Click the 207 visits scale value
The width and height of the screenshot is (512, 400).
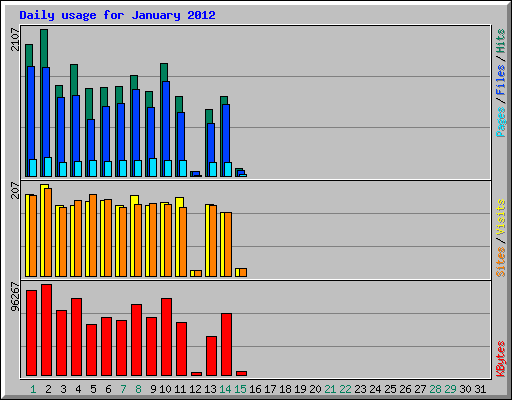(15, 190)
